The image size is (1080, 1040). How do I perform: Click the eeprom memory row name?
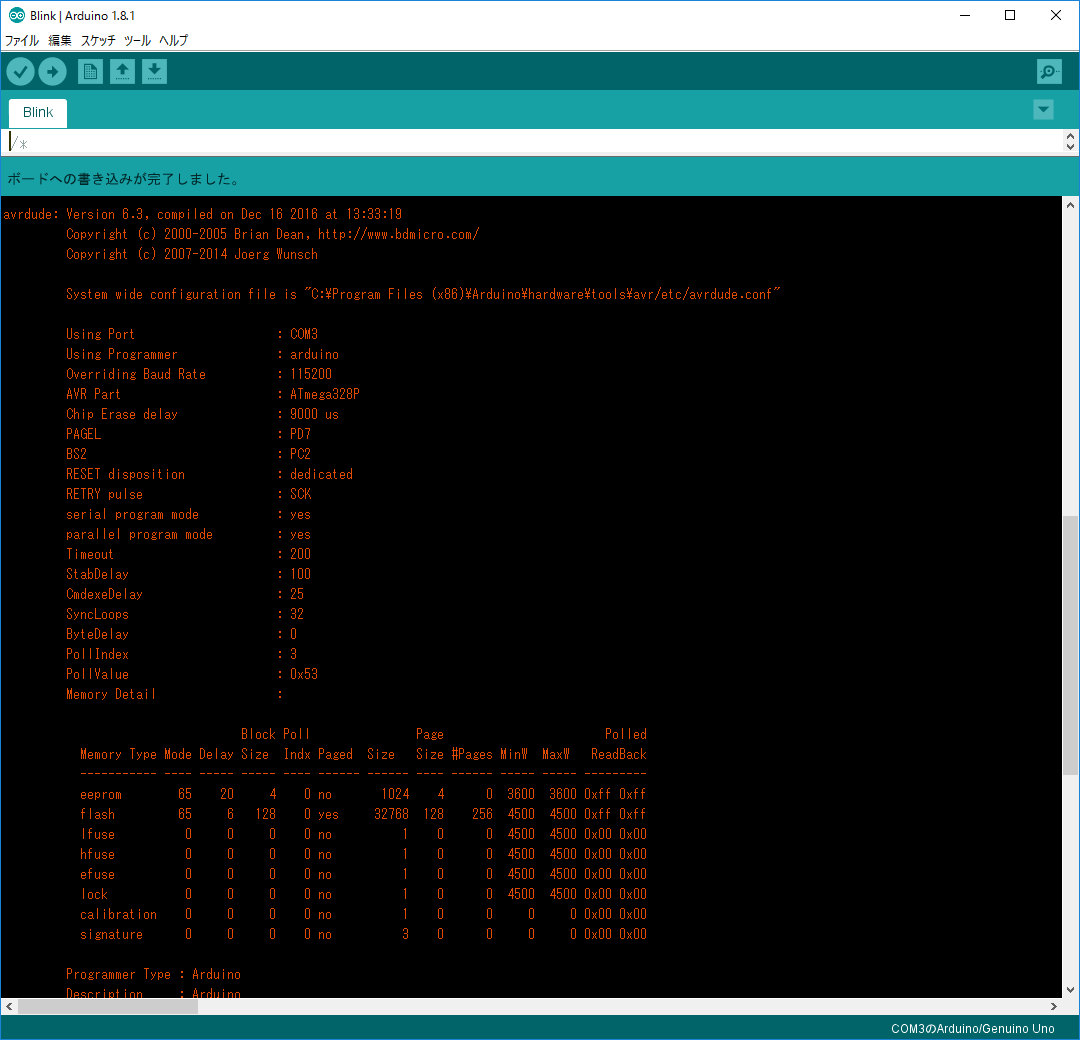coord(101,794)
